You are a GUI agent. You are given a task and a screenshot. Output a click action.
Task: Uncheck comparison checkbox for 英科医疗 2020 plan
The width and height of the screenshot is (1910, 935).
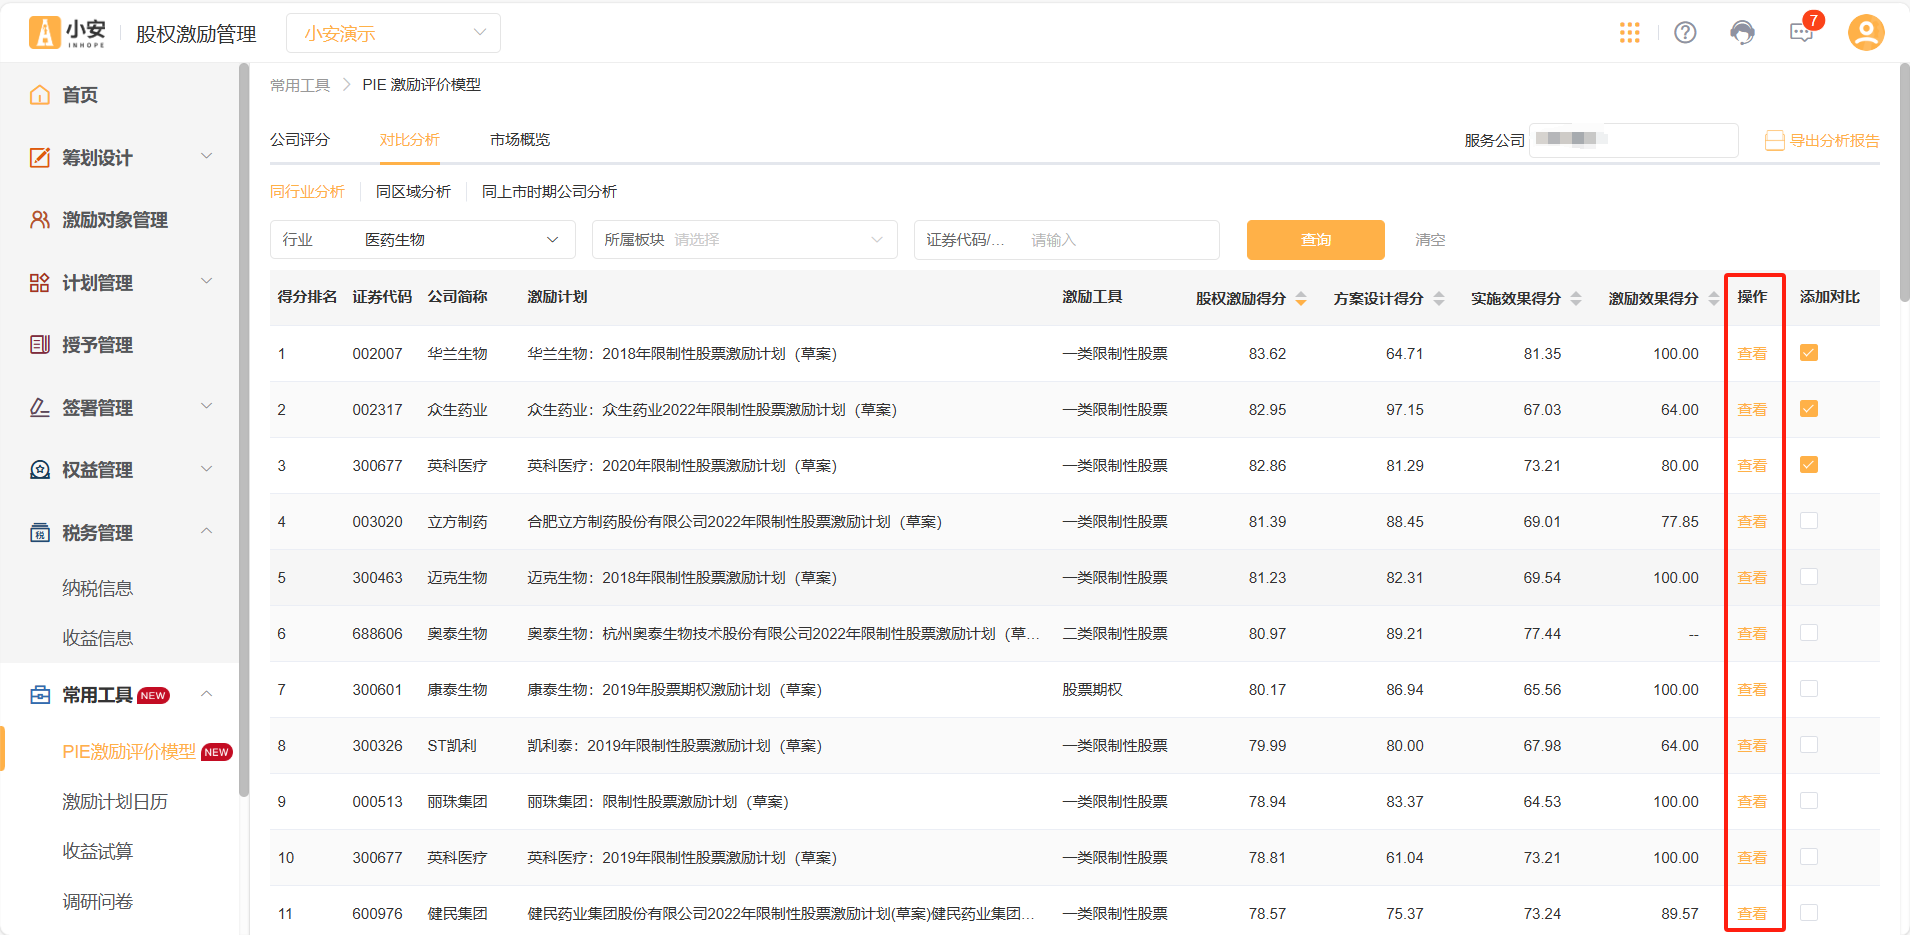(1809, 465)
